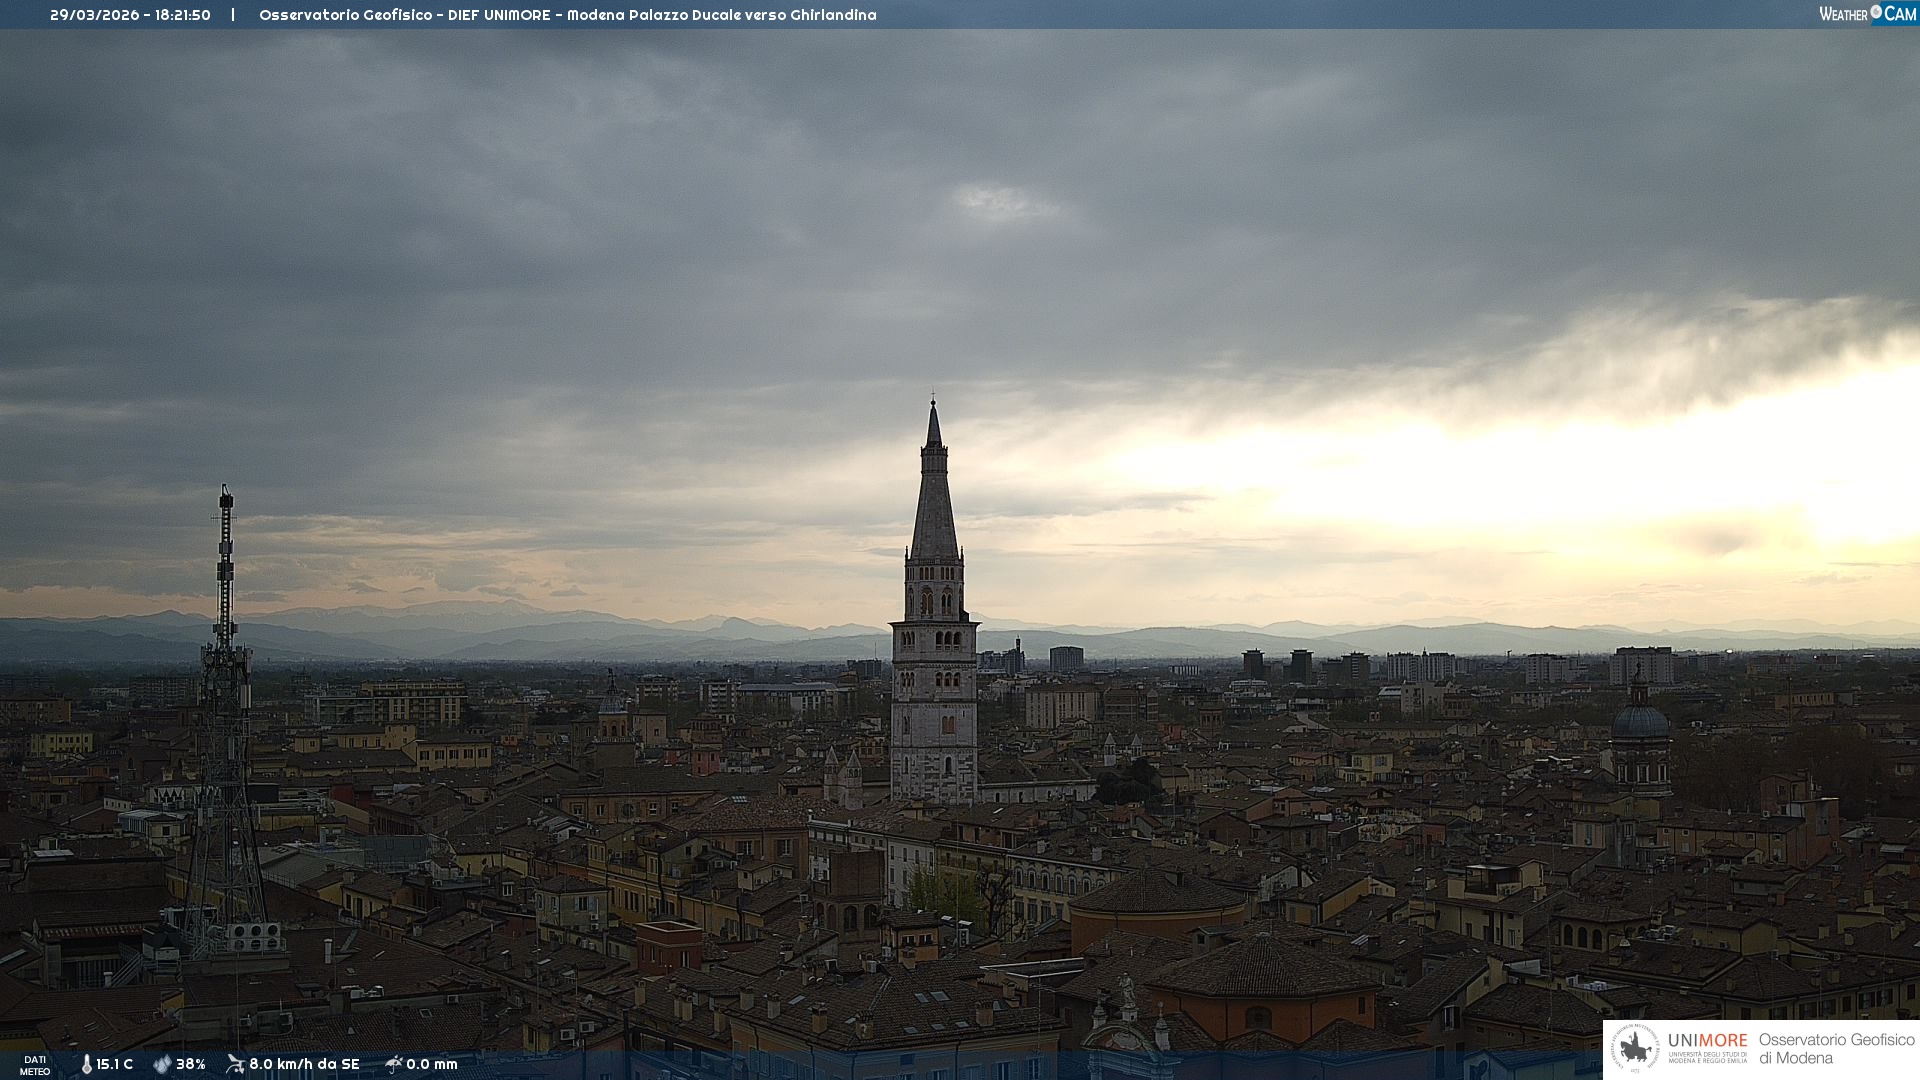Click the 15.1 C temperature reading
Image resolution: width=1920 pixels, height=1080 pixels.
[x=114, y=1065]
